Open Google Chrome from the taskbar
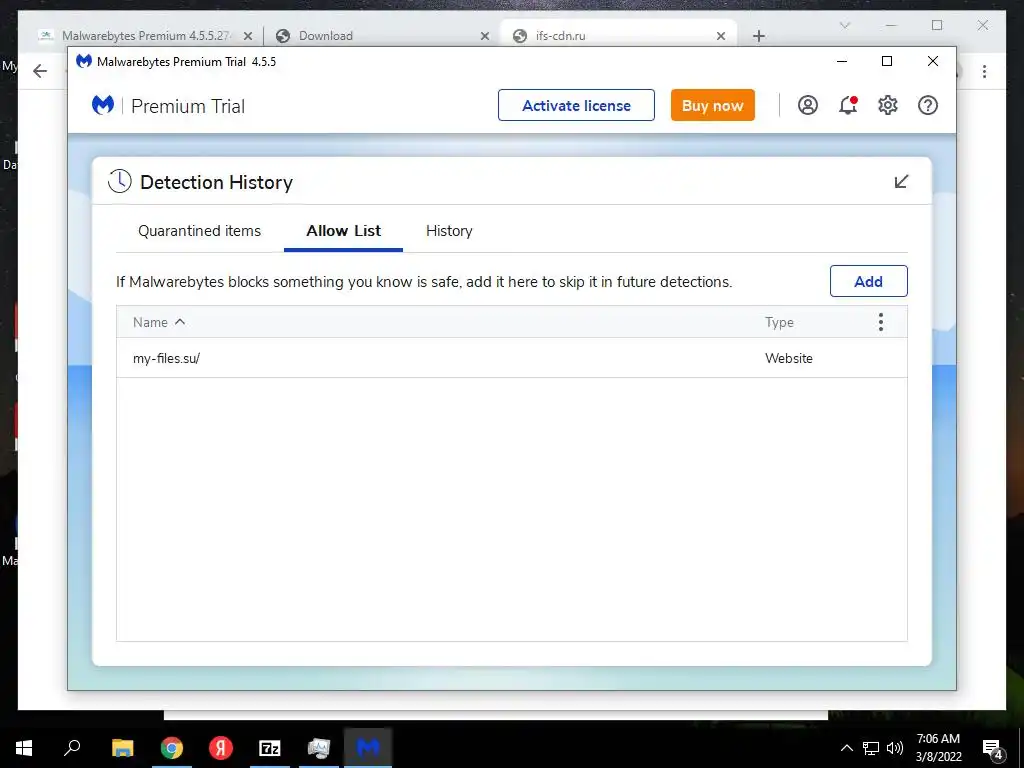1024x768 pixels. (x=172, y=748)
